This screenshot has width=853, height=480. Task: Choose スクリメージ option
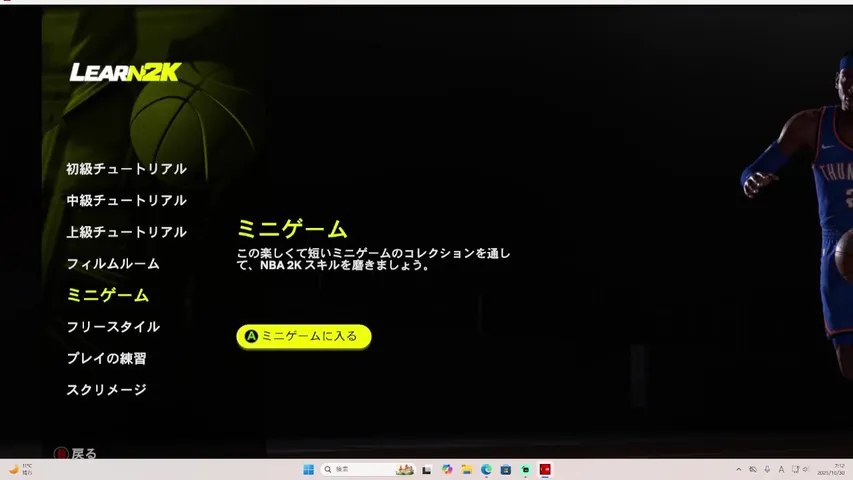(106, 390)
